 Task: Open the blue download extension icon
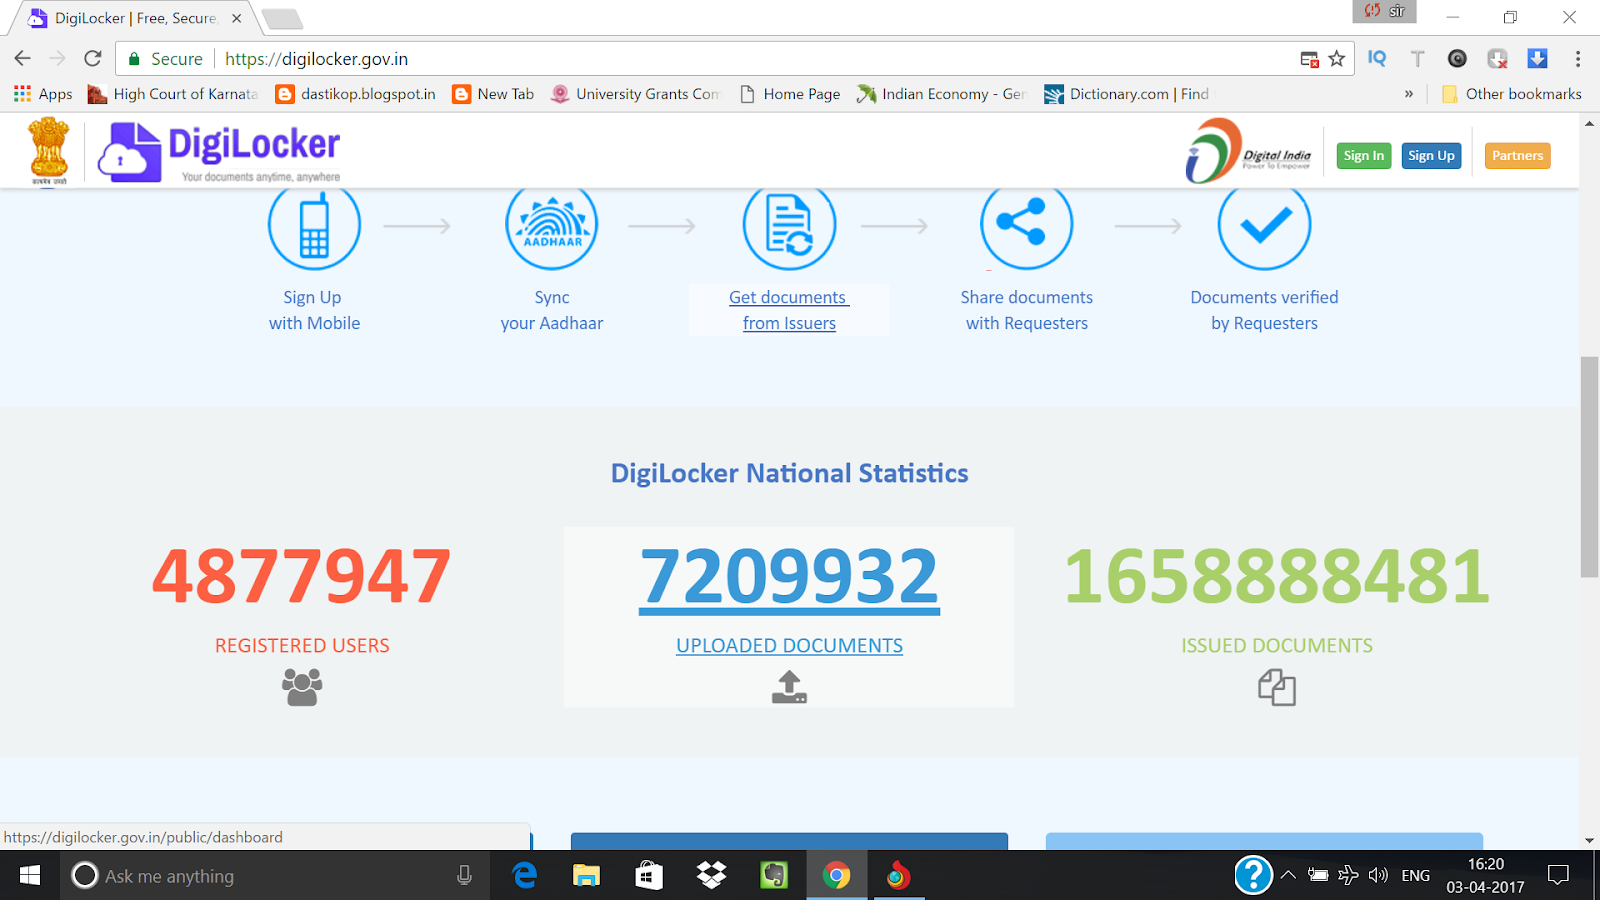1537,59
